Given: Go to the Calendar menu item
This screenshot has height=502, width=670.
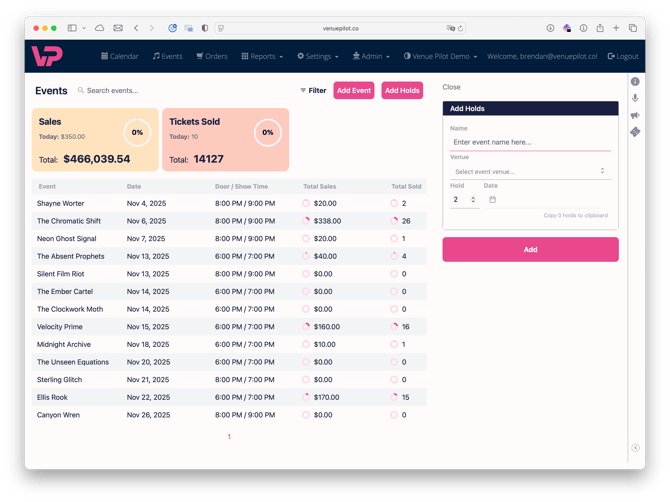Looking at the screenshot, I should pyautogui.click(x=120, y=56).
